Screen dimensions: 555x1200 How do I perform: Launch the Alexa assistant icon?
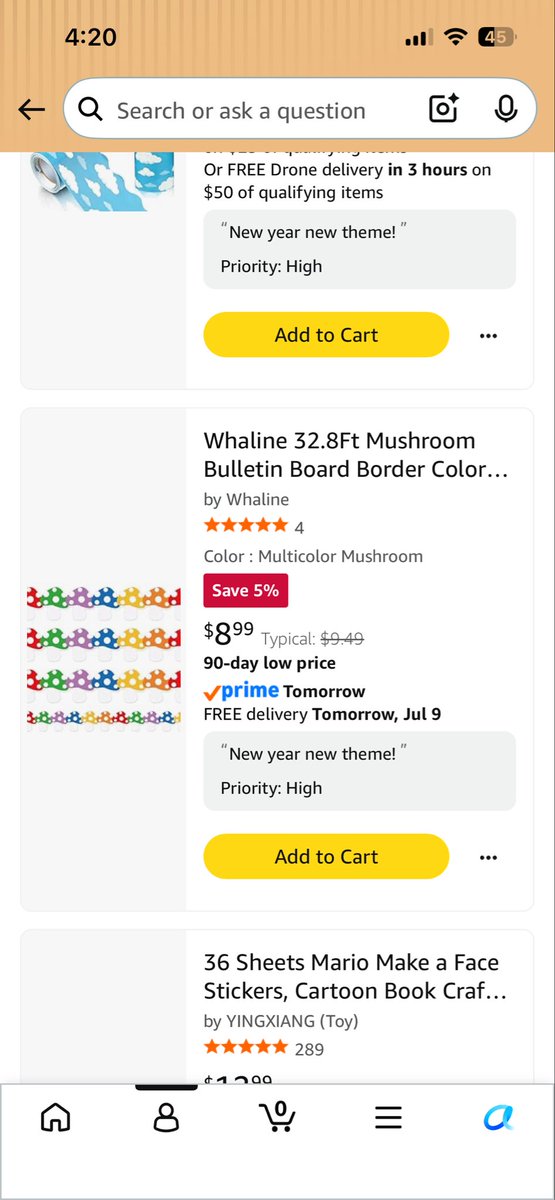(498, 1117)
